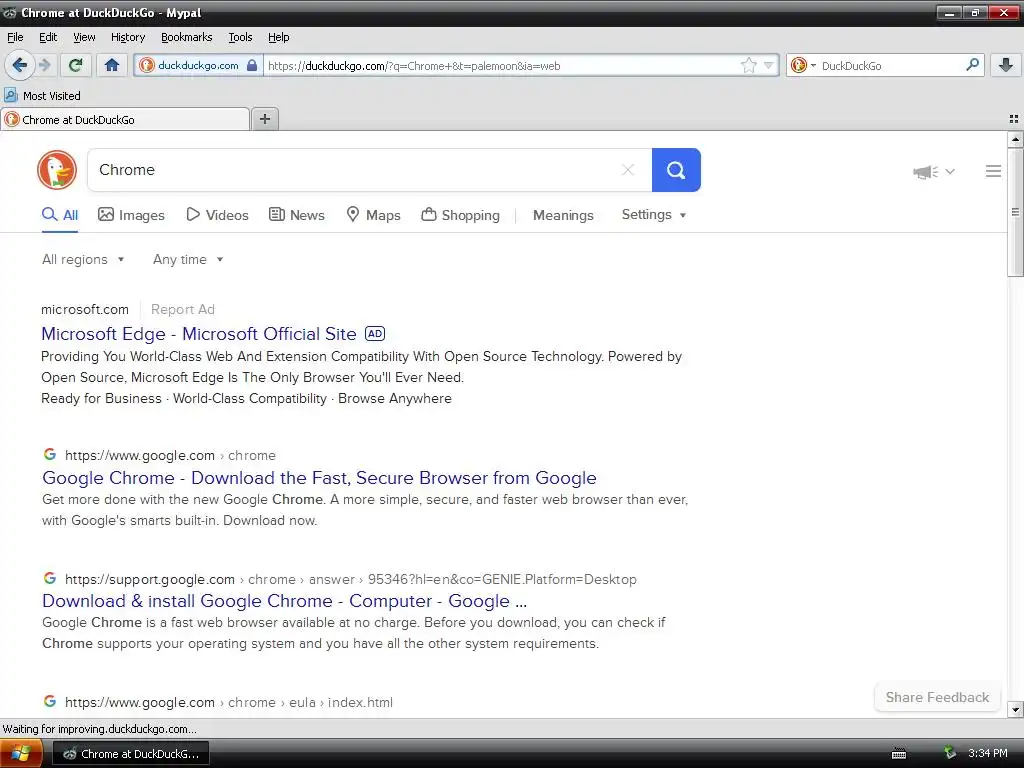1024x768 pixels.
Task: Click the DuckDuckGo duck logo
Action: click(x=57, y=170)
